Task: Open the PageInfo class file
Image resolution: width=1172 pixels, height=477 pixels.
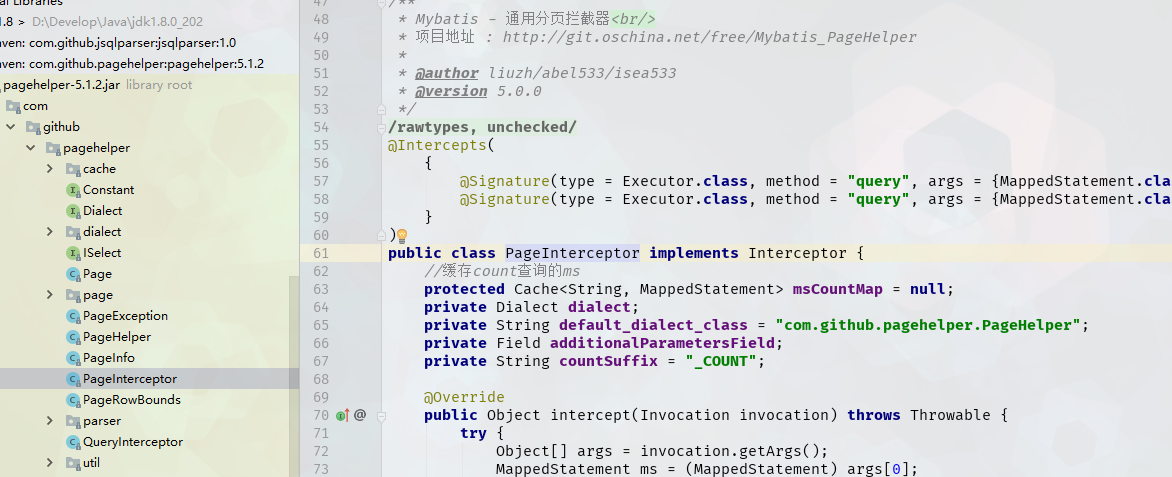Action: (x=108, y=357)
